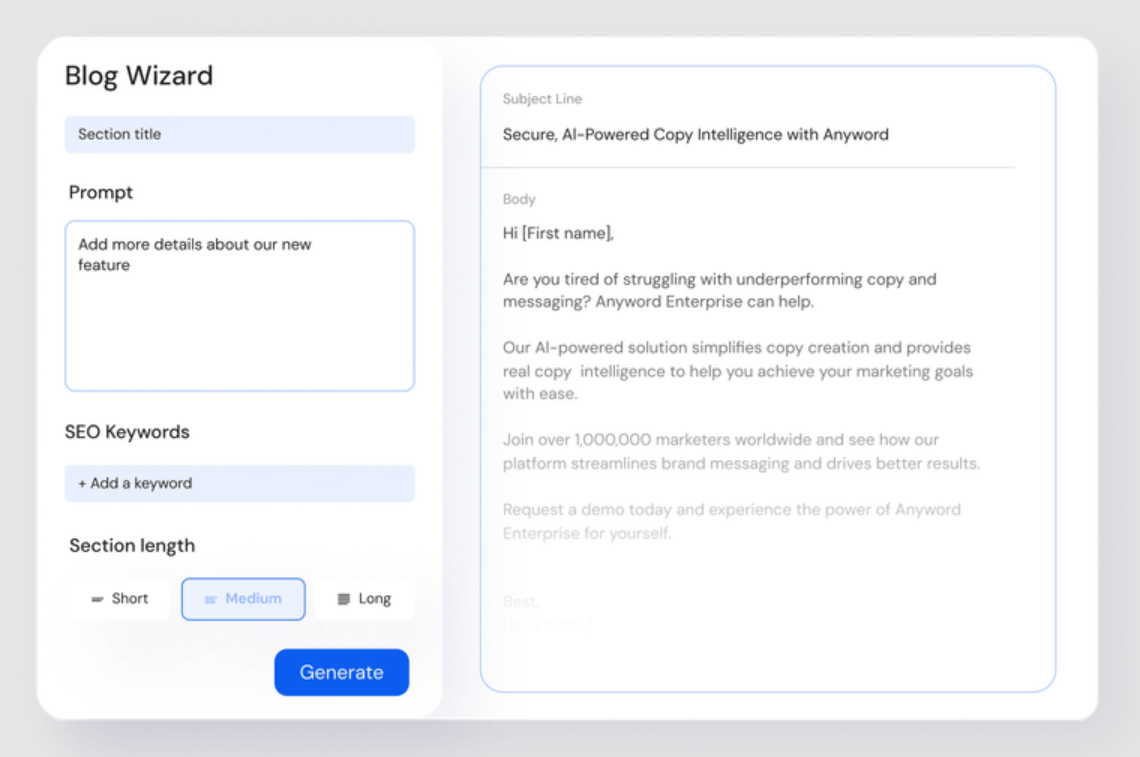The image size is (1140, 757).
Task: Click the Medium length lines icon
Action: pyautogui.click(x=210, y=599)
